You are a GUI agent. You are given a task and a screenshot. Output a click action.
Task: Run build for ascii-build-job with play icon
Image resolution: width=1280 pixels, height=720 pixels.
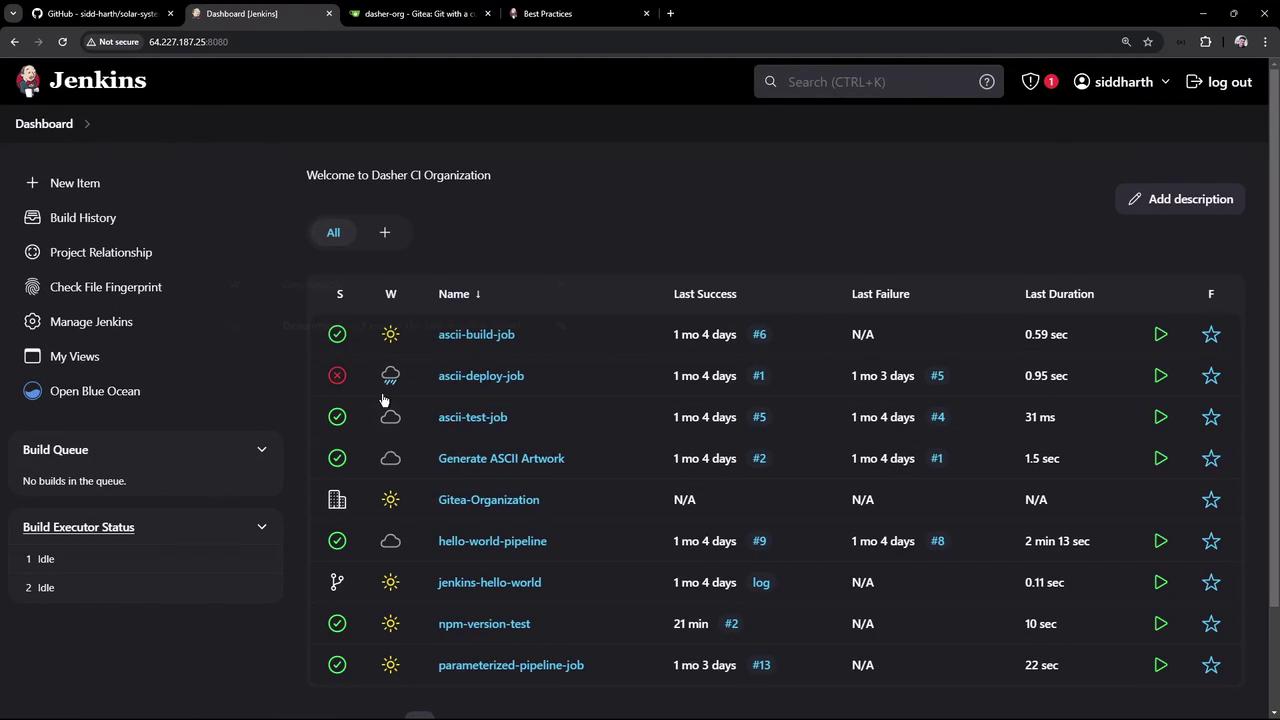1160,334
